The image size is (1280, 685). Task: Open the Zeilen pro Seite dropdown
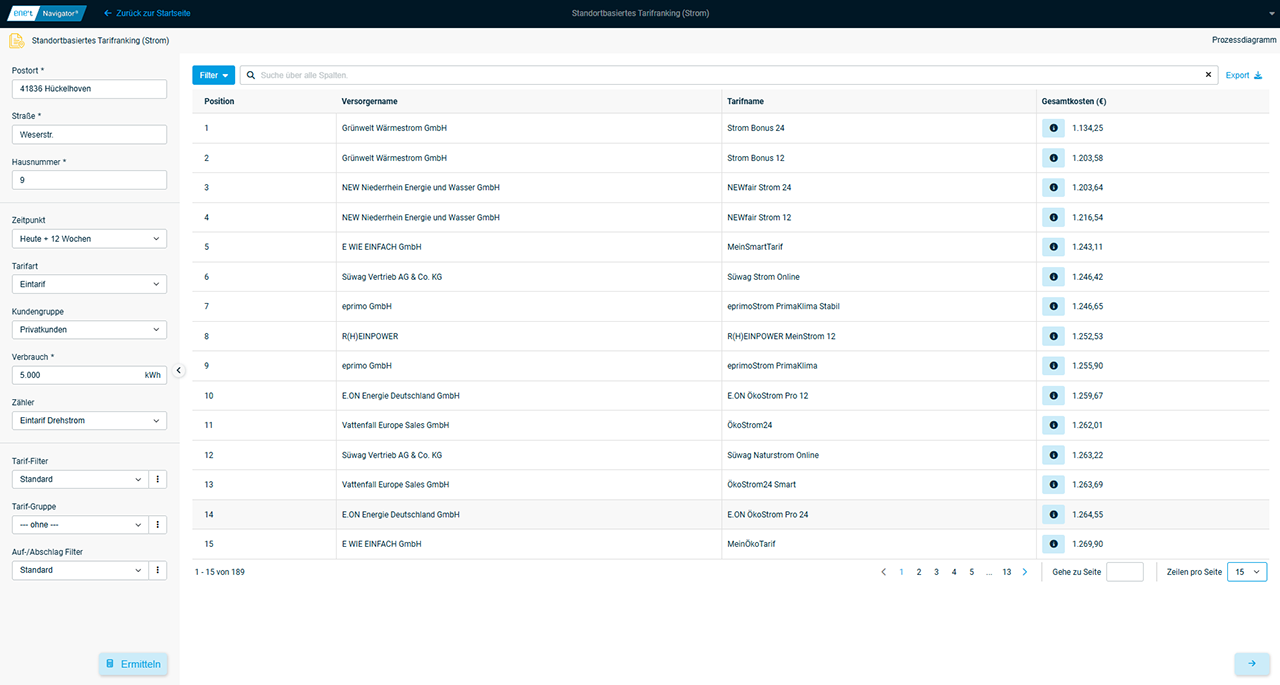(x=1246, y=572)
